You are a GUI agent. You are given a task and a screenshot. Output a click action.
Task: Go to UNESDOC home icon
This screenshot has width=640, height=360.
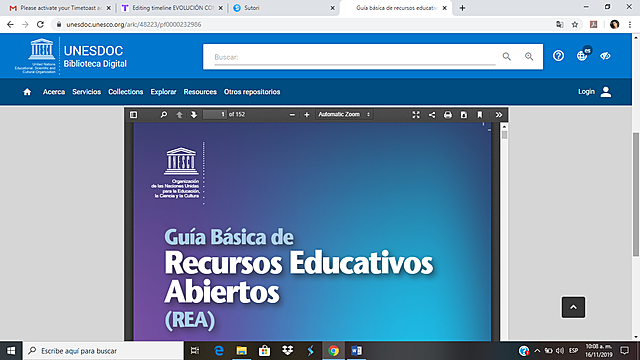(27, 92)
